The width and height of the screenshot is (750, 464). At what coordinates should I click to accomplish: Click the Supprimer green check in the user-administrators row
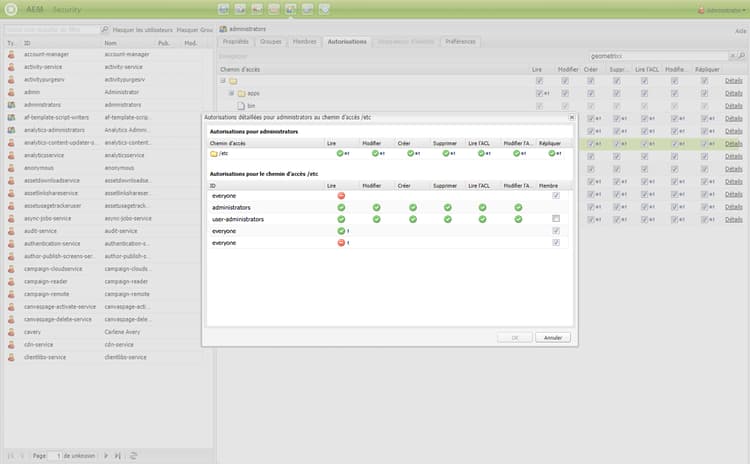[448, 219]
